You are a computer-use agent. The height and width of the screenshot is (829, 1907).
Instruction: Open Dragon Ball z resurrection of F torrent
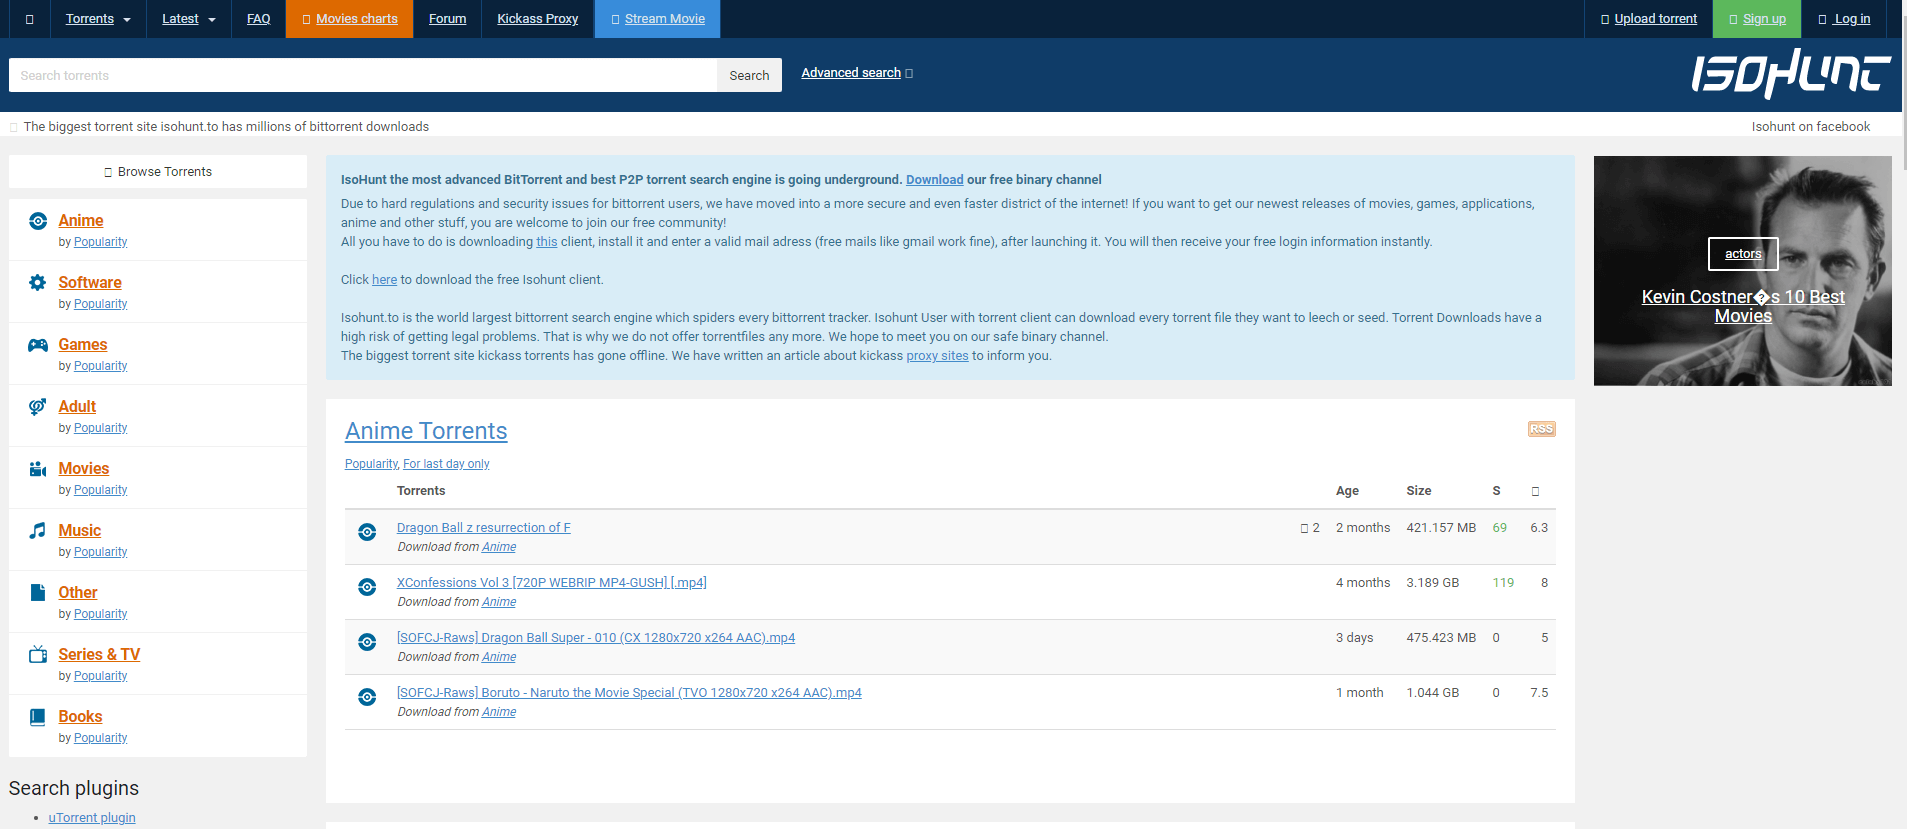pos(484,528)
